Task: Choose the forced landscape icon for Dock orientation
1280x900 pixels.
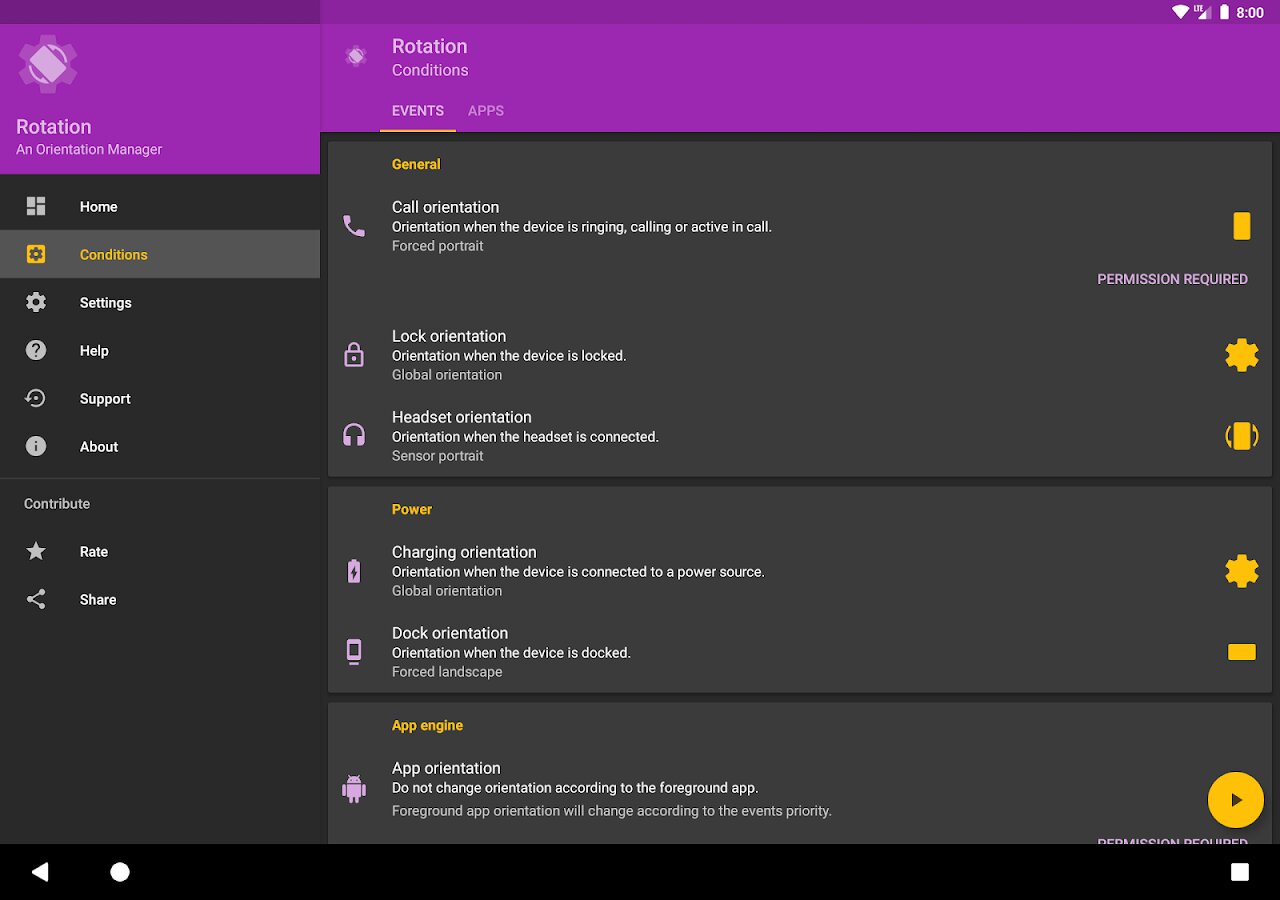Action: (x=1241, y=652)
